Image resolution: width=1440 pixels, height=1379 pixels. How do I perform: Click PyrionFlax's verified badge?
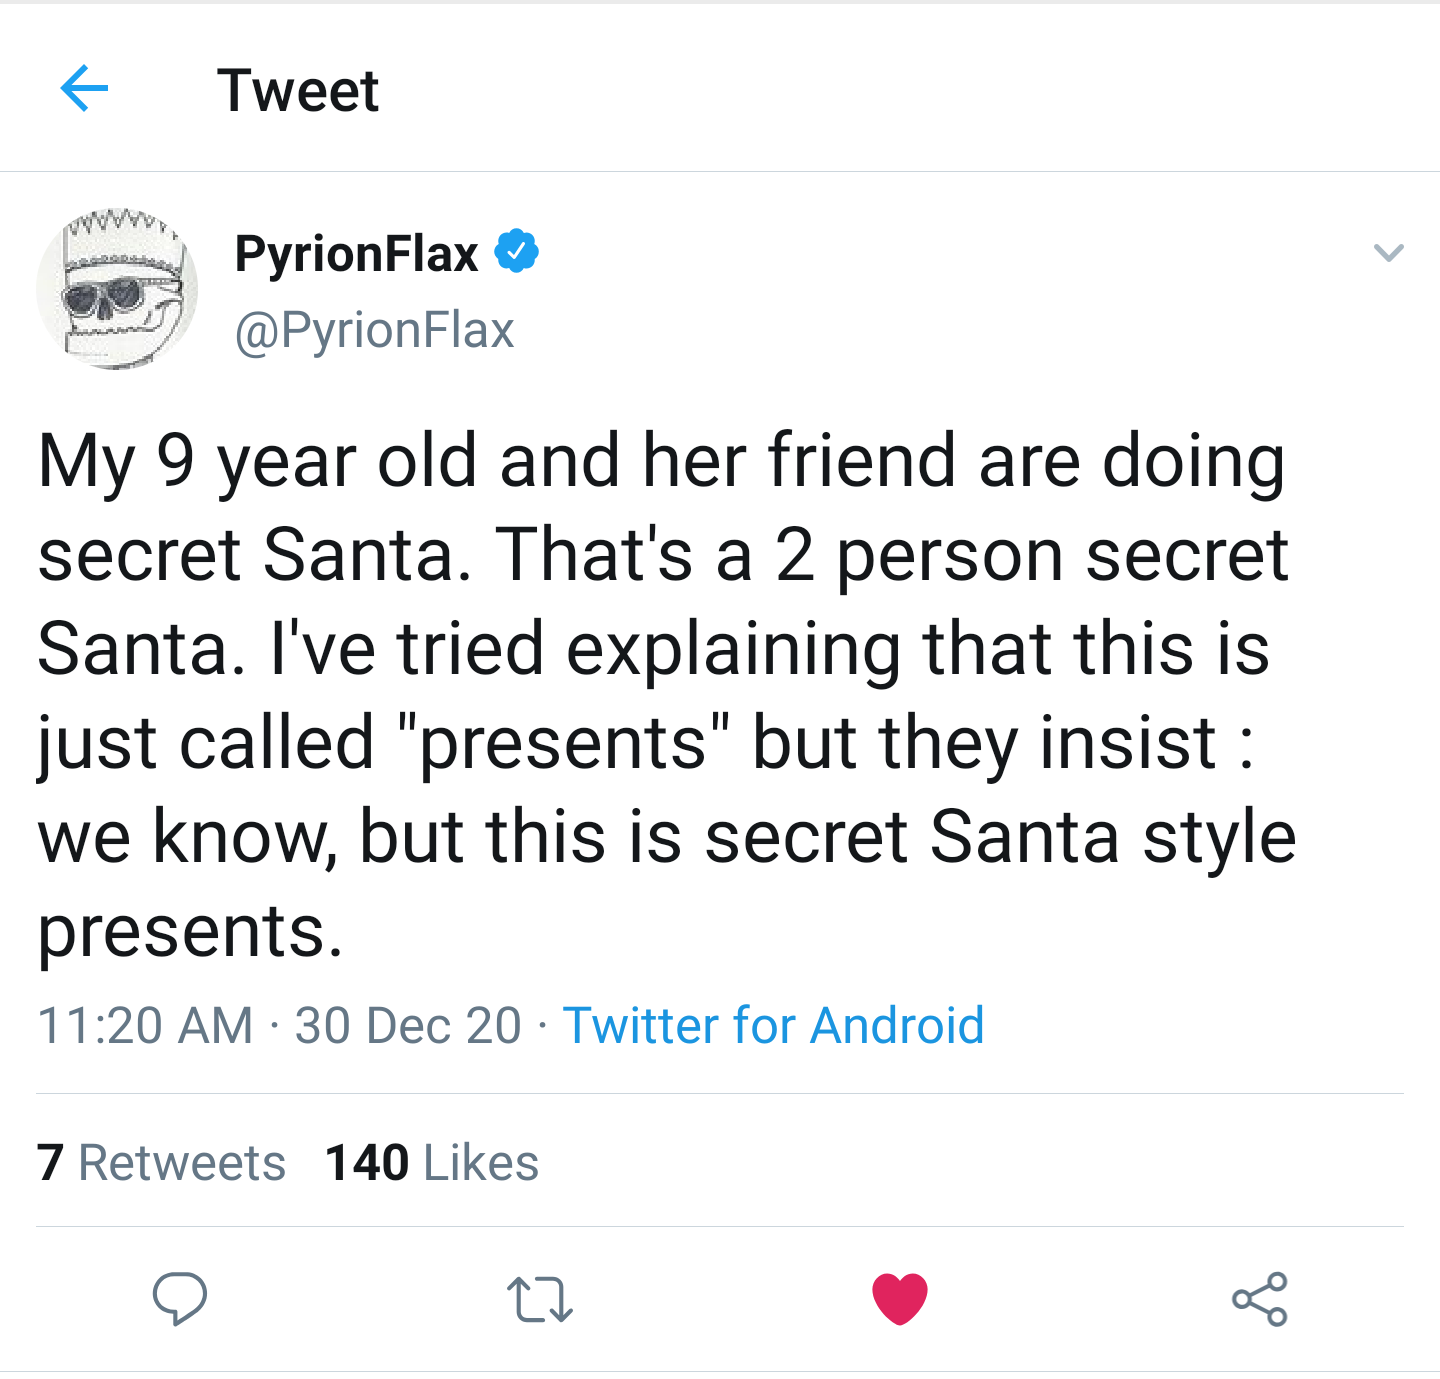click(518, 252)
